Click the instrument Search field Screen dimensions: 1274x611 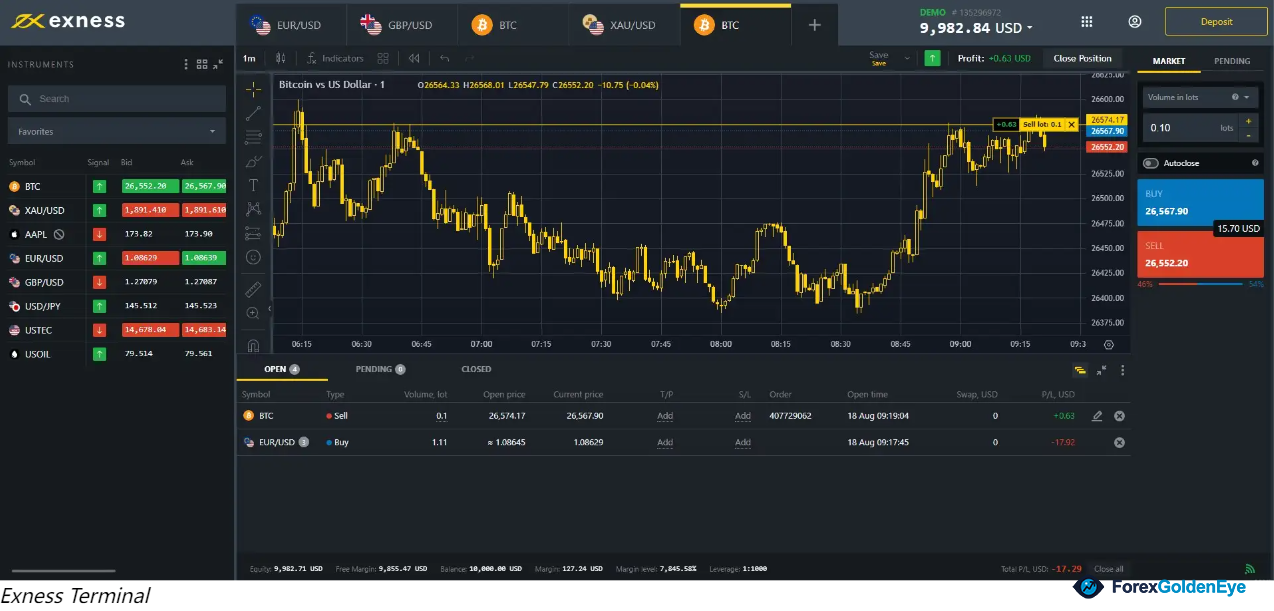pyautogui.click(x=116, y=98)
